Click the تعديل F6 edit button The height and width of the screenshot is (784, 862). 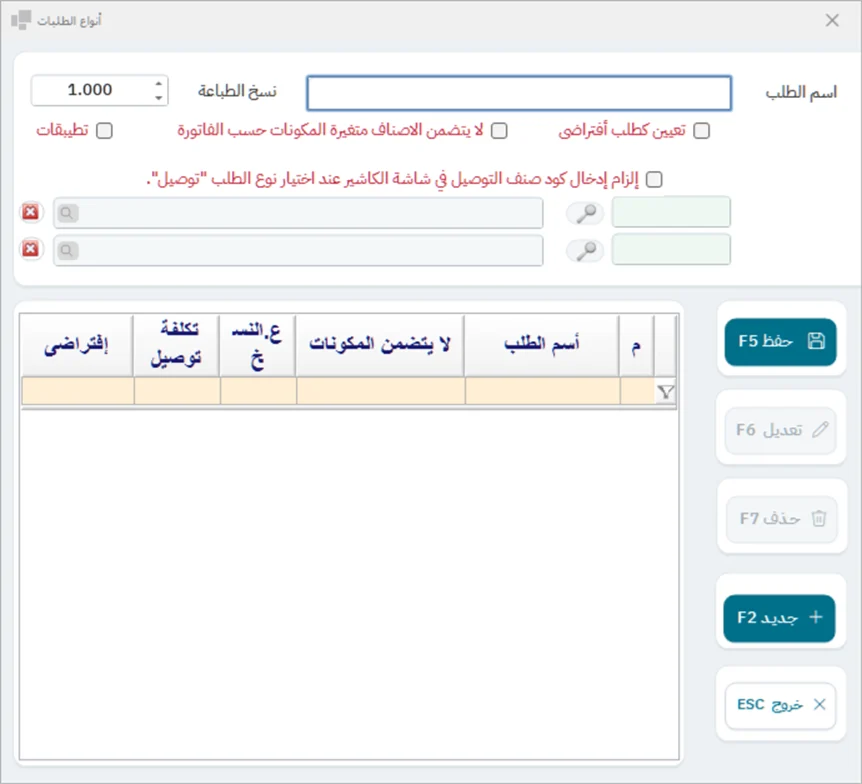tap(781, 430)
